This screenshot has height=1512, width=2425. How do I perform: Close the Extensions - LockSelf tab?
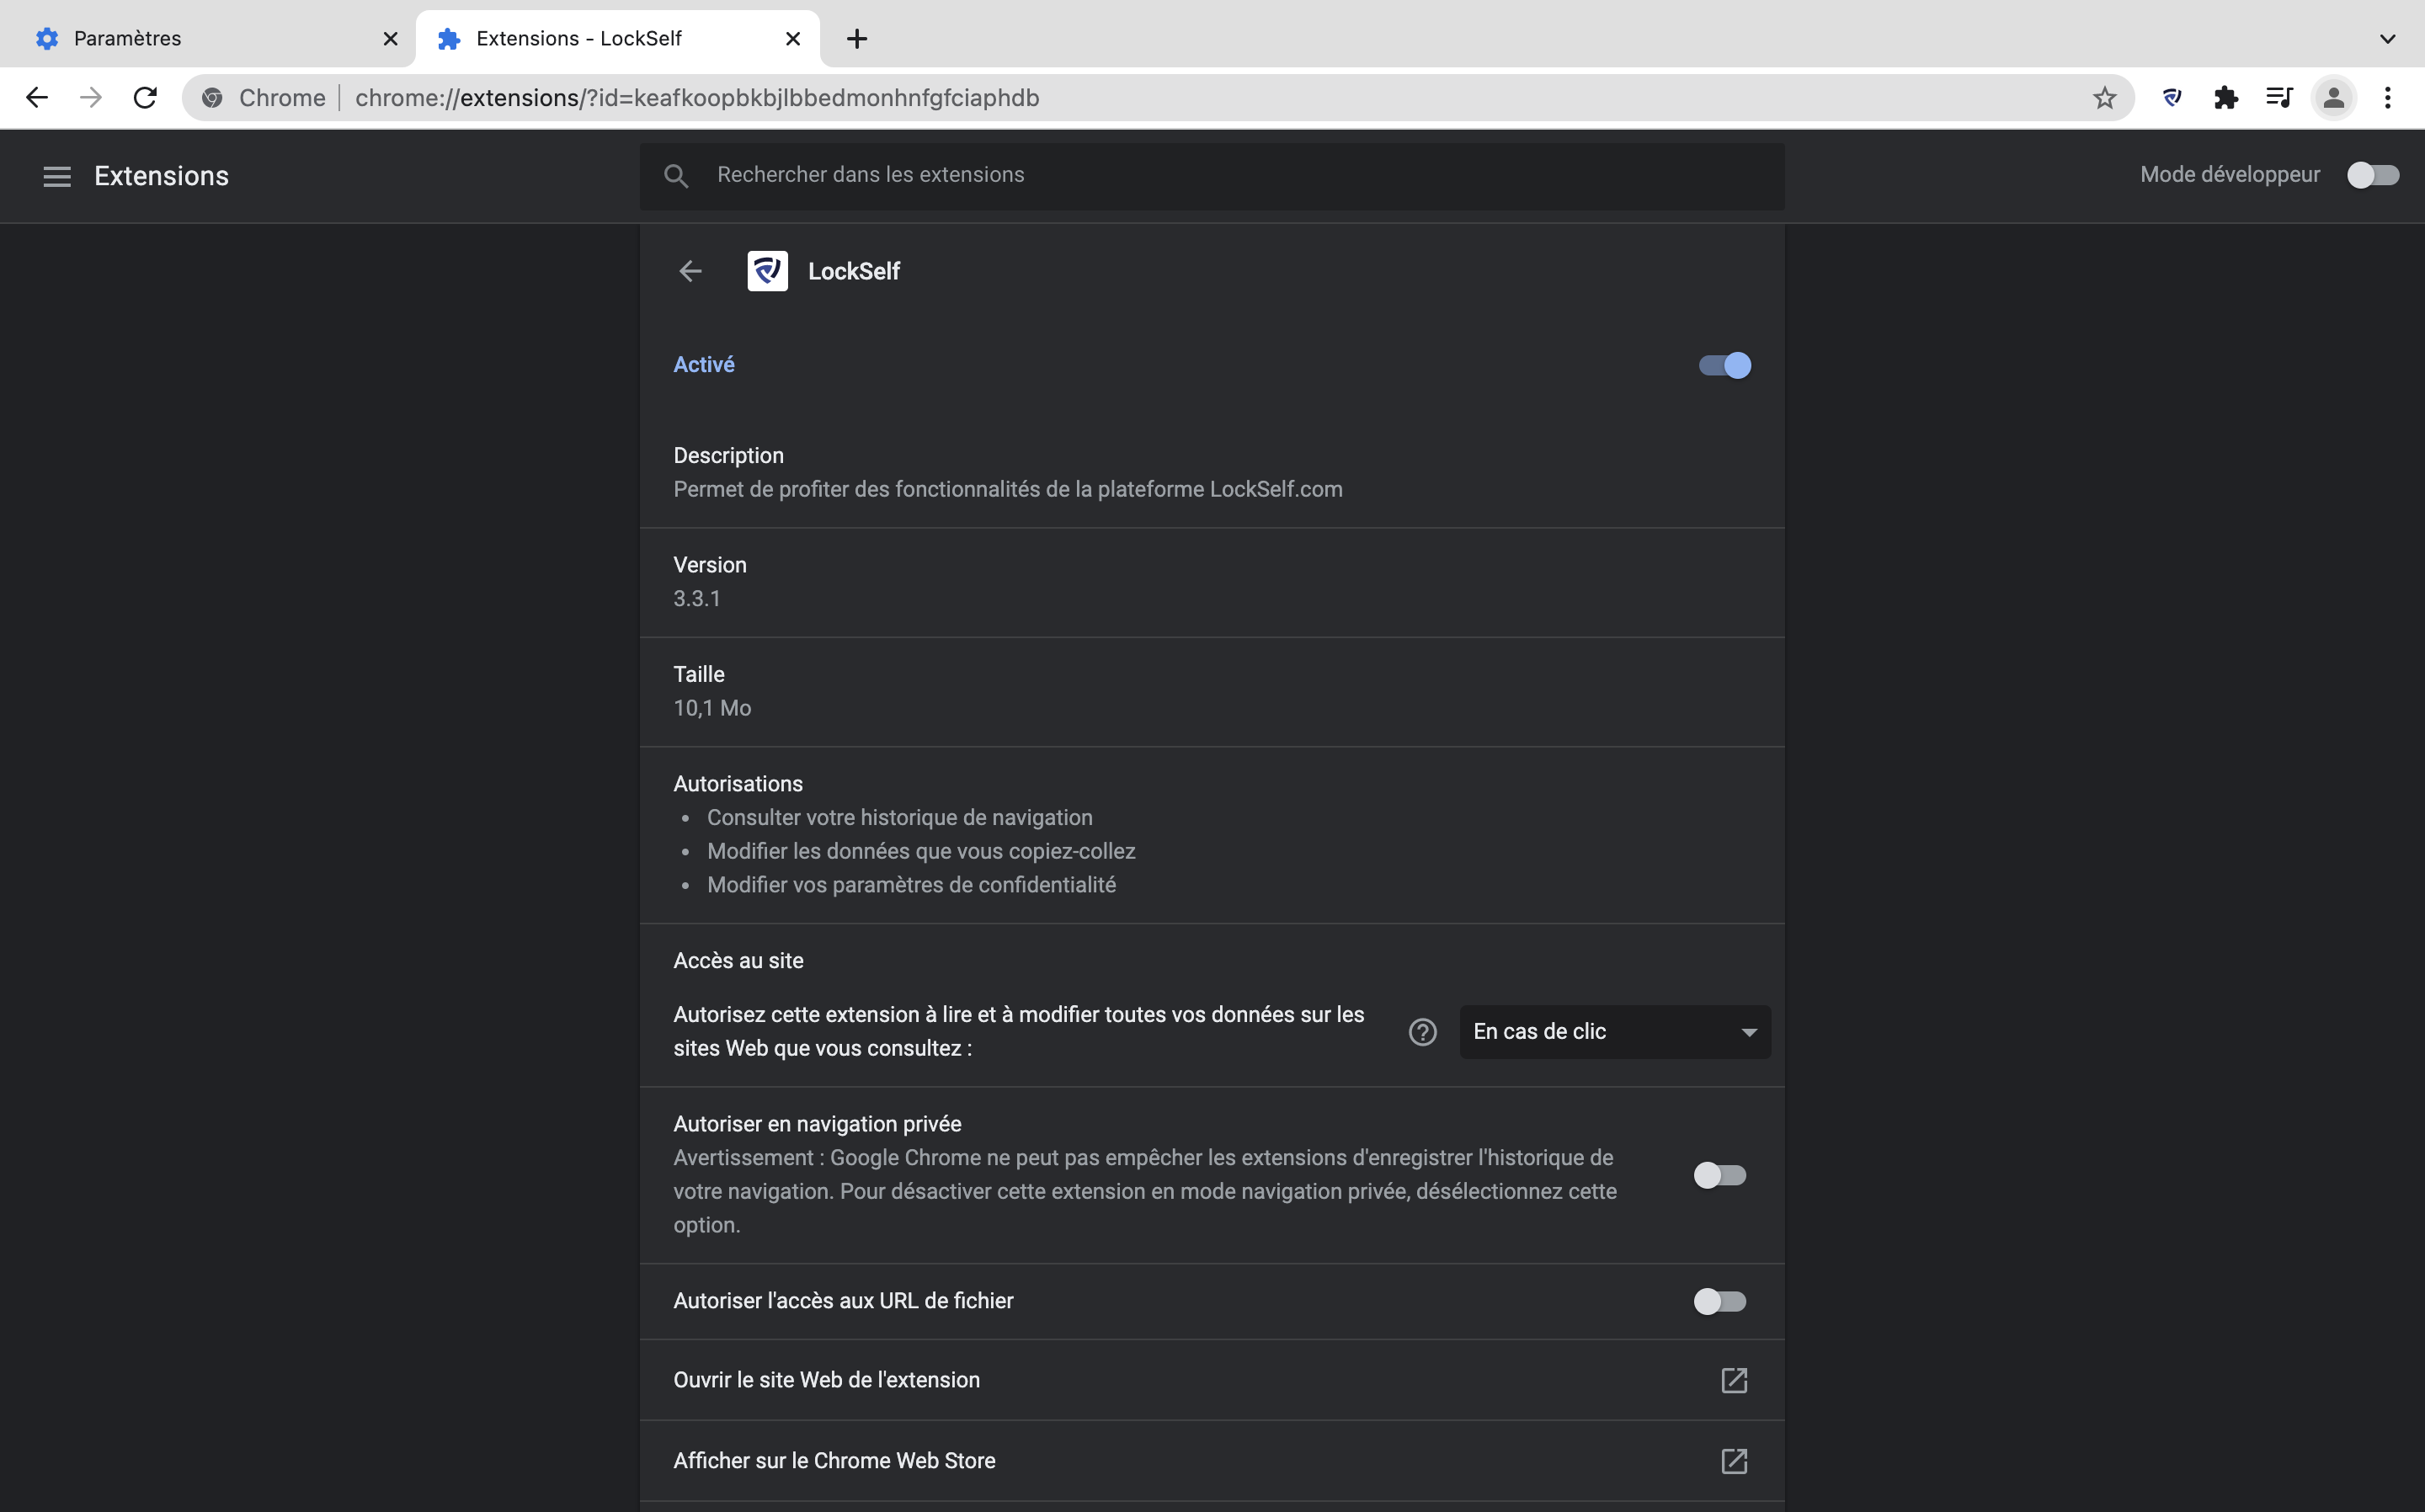click(793, 39)
